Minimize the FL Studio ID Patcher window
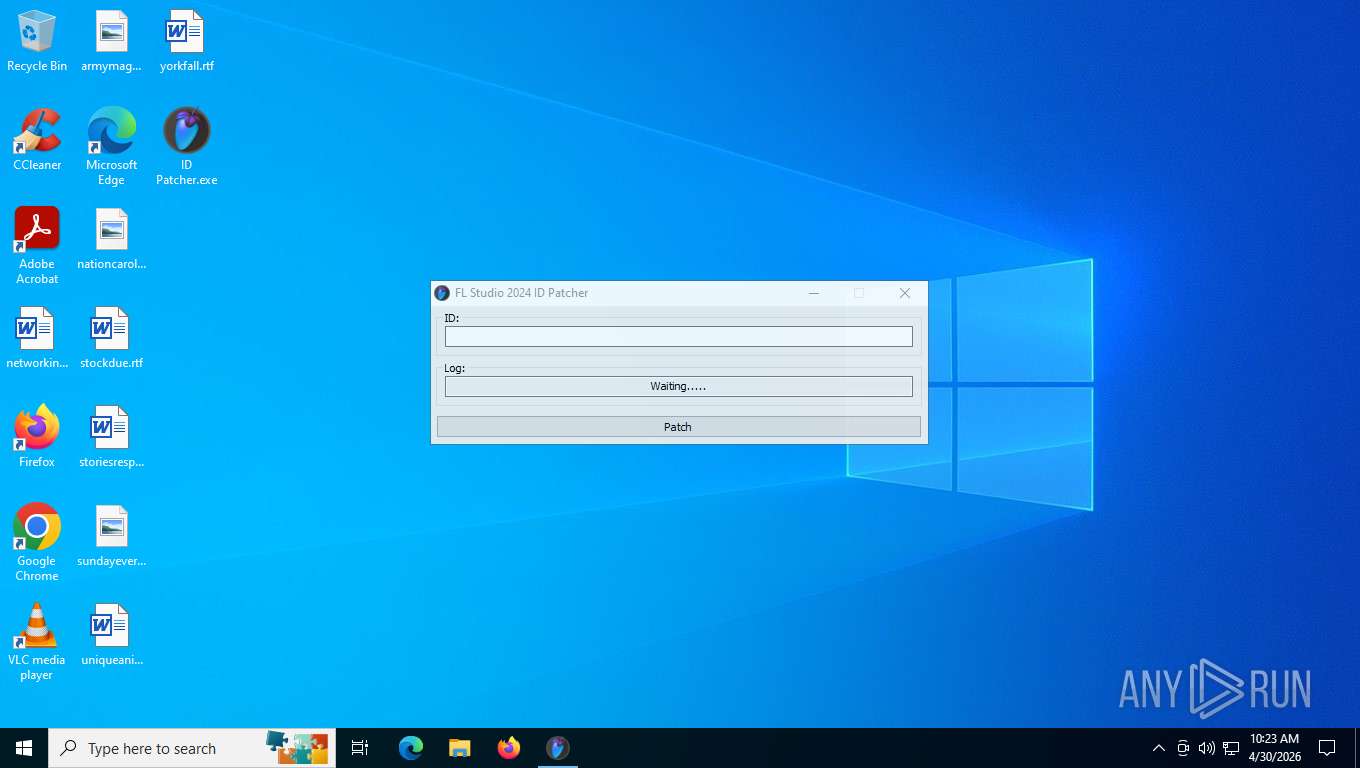1360x768 pixels. pyautogui.click(x=814, y=293)
